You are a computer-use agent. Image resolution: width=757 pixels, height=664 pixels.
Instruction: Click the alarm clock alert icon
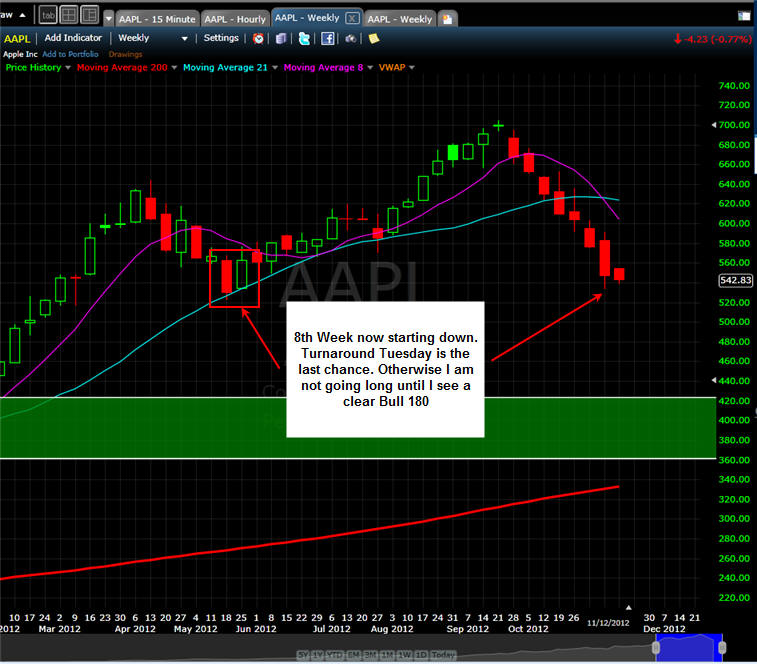click(258, 39)
